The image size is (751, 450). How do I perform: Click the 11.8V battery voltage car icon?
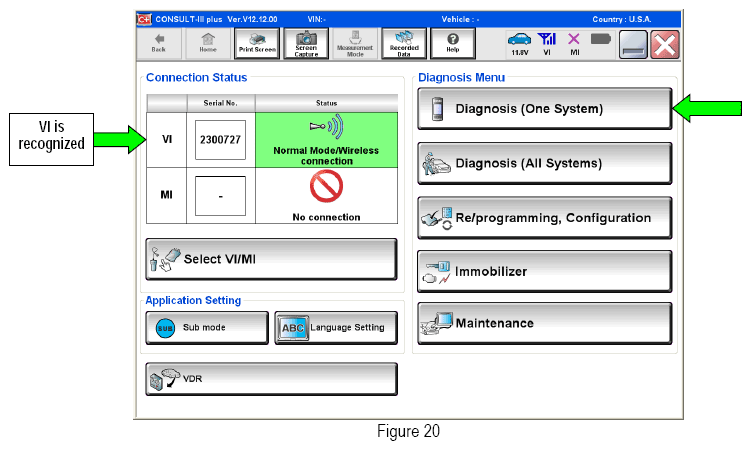tap(520, 44)
